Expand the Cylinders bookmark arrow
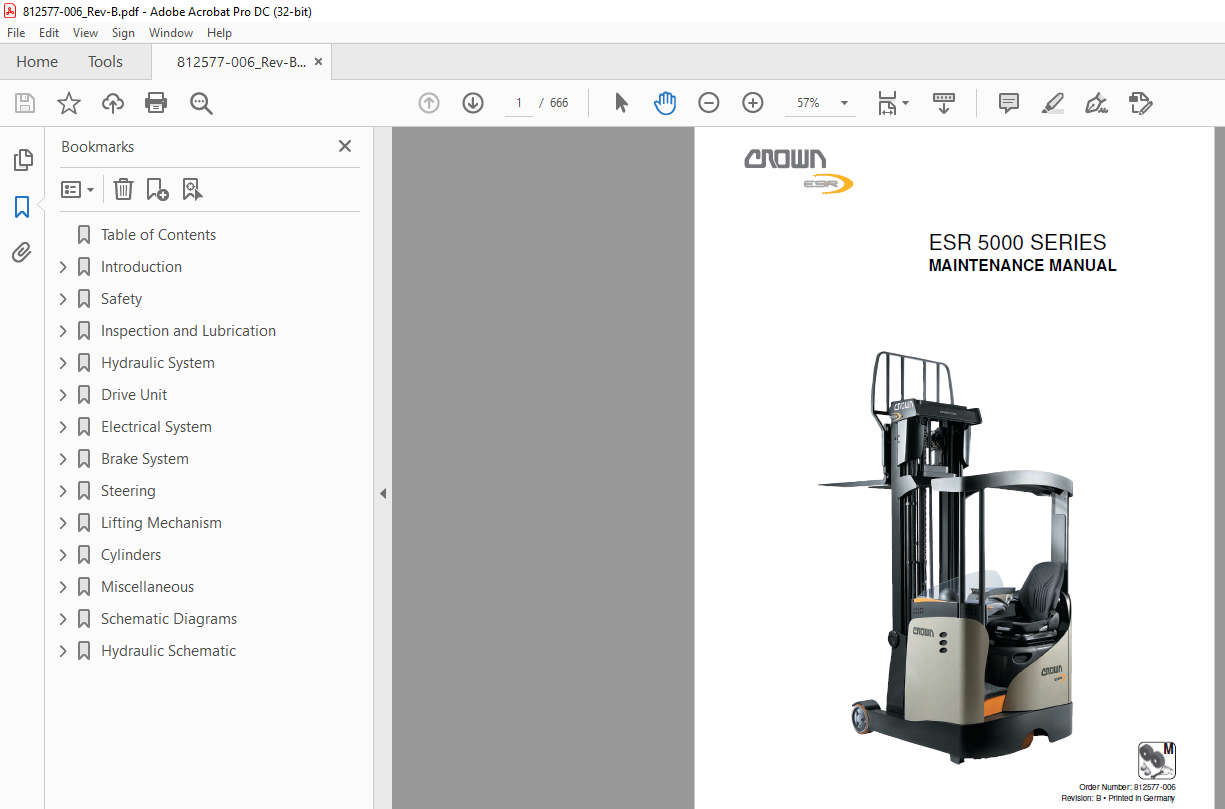 [63, 555]
